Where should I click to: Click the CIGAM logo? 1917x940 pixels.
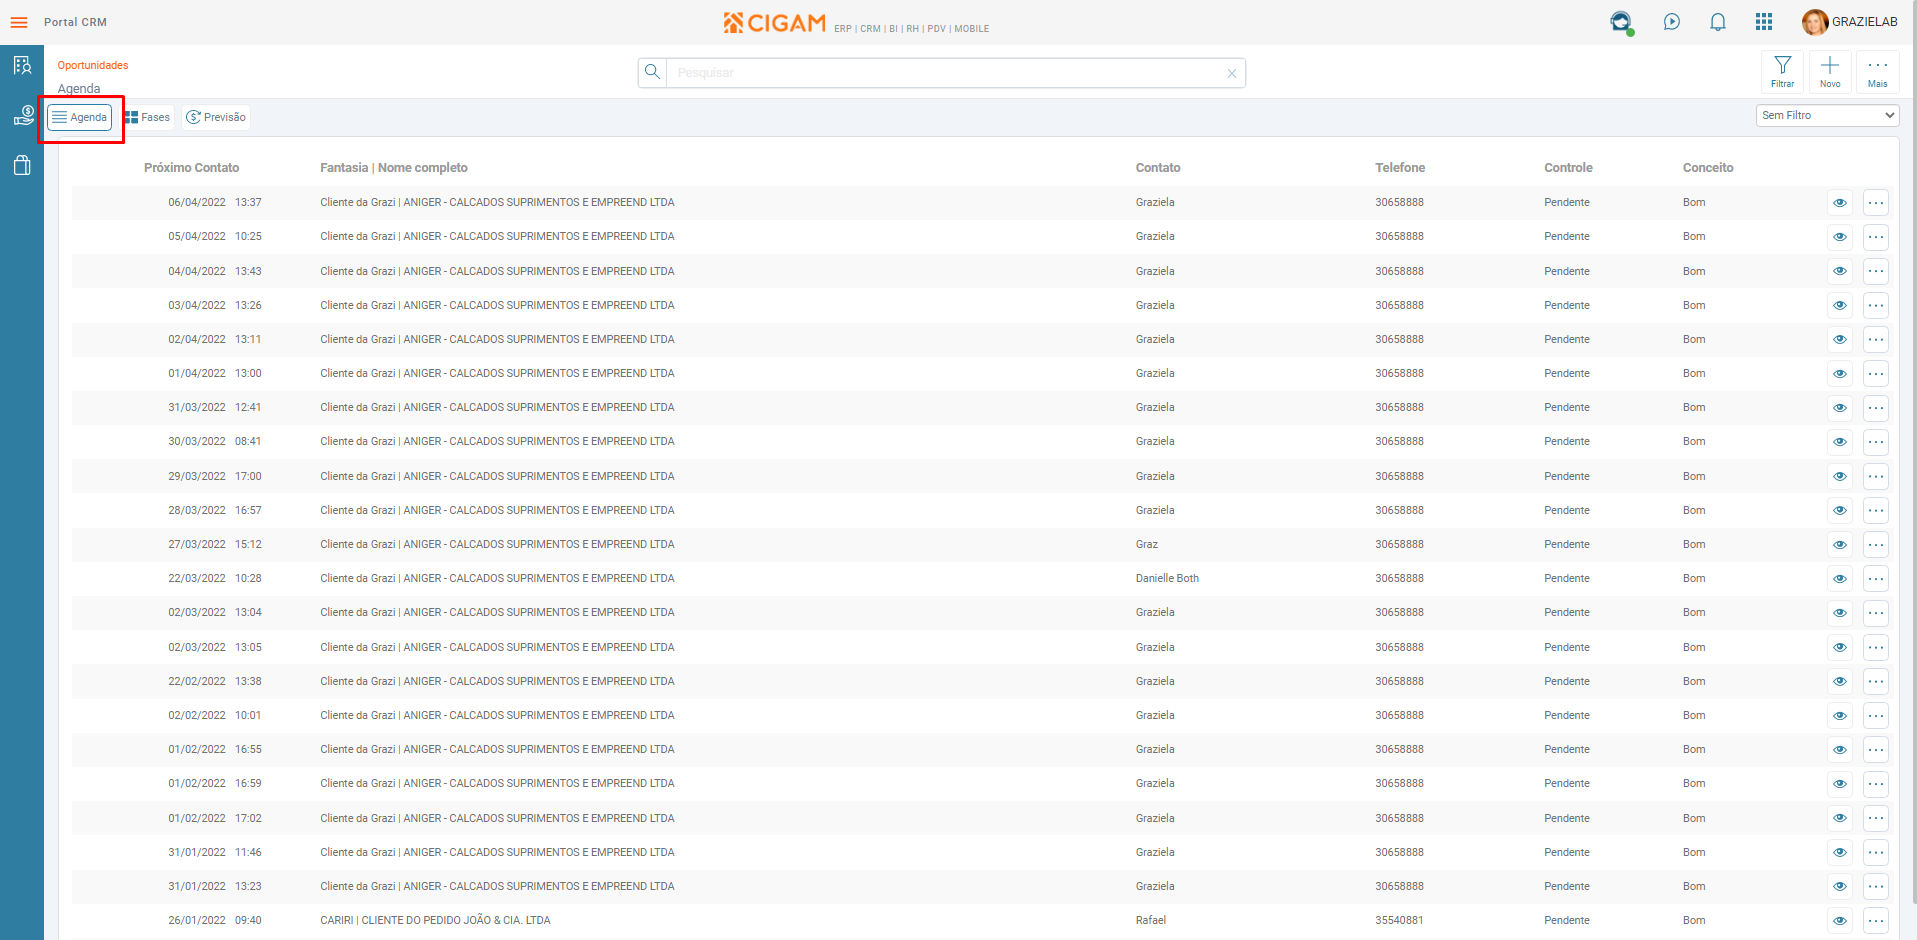[775, 22]
